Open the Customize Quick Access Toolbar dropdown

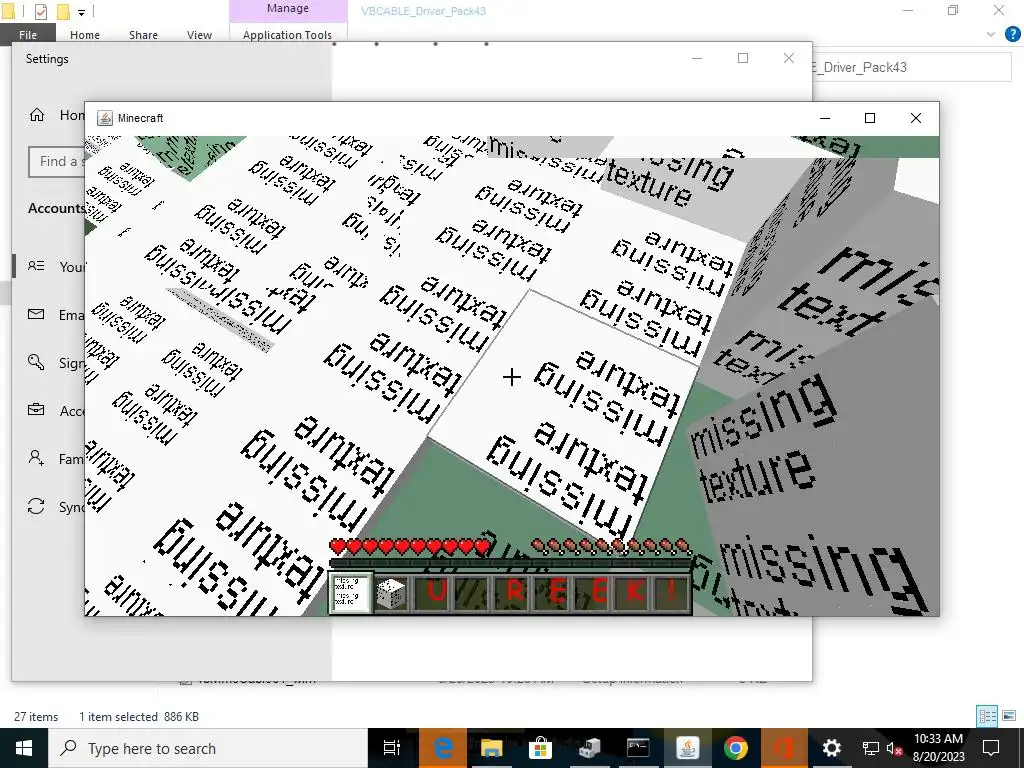coord(81,12)
